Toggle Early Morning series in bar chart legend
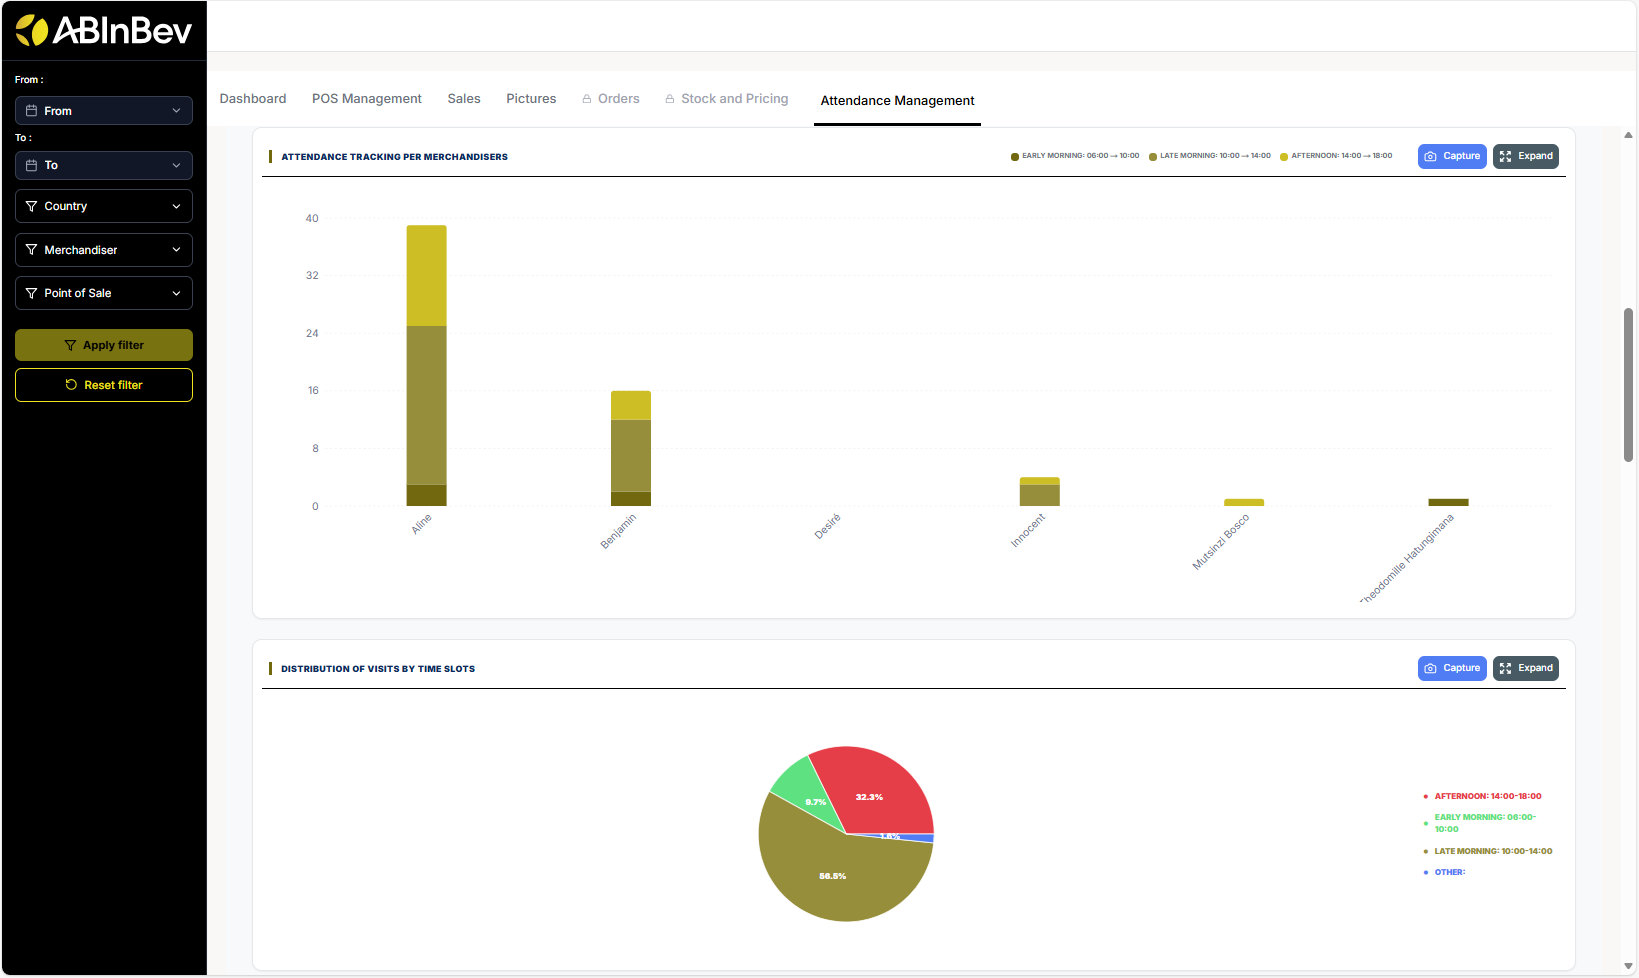Screen dimensions: 1639x978 click(1074, 156)
